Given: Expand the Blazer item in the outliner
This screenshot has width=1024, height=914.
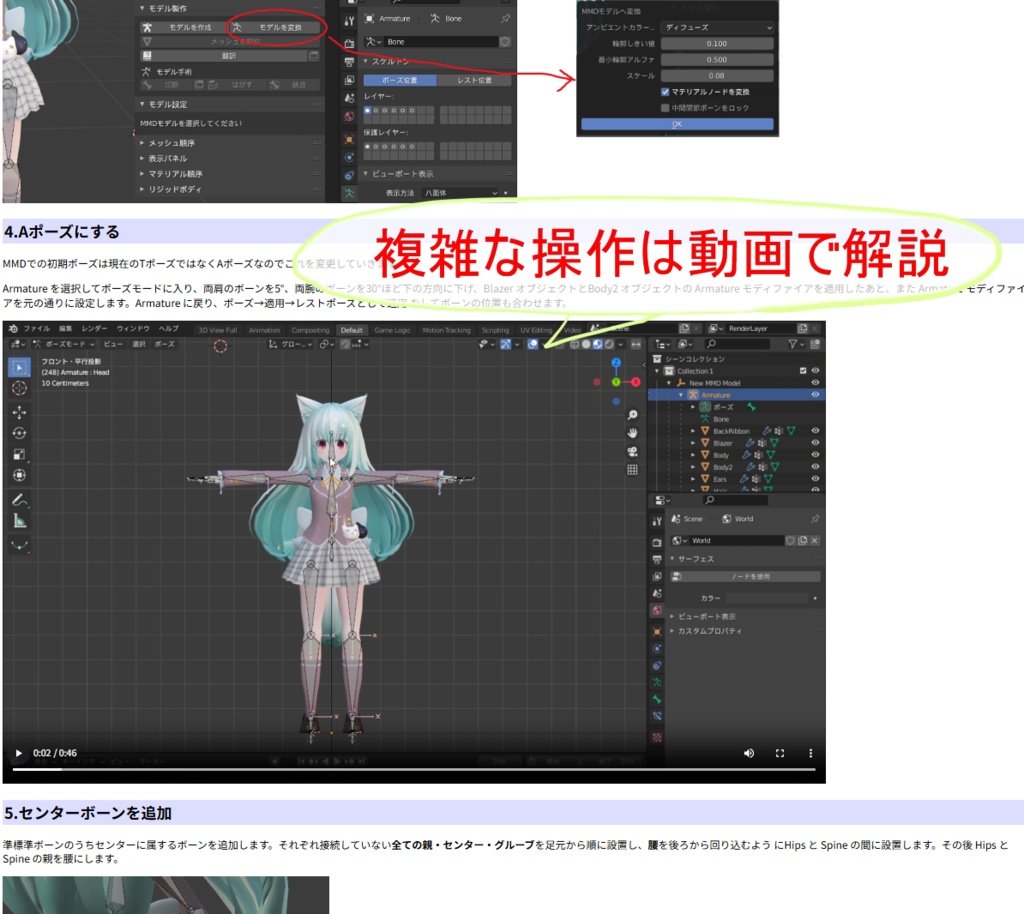Looking at the screenshot, I should click(x=694, y=443).
